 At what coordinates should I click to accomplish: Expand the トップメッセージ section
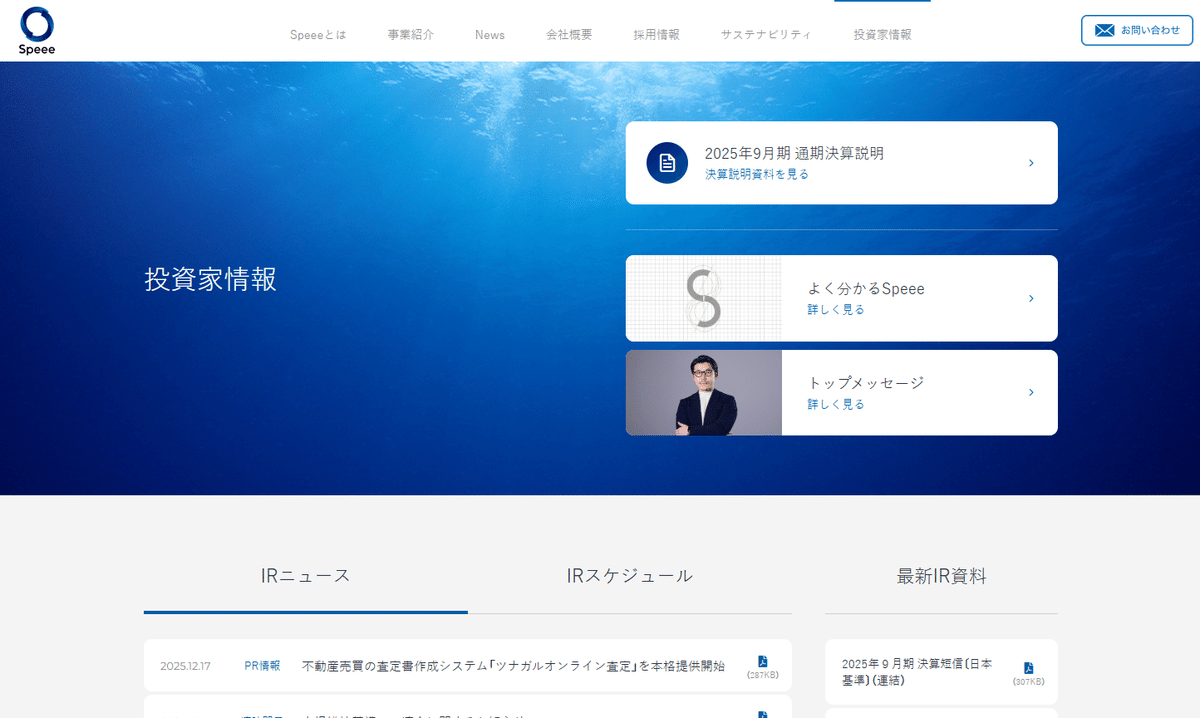click(840, 392)
